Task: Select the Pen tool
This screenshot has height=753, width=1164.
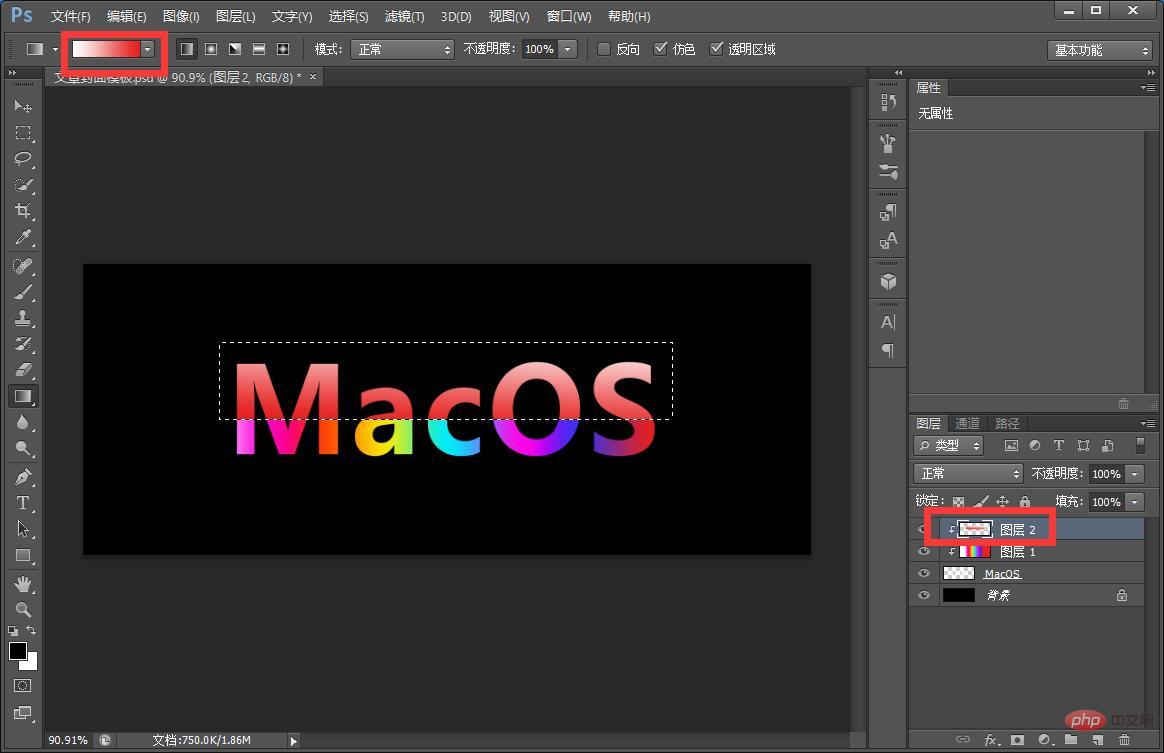Action: 22,476
